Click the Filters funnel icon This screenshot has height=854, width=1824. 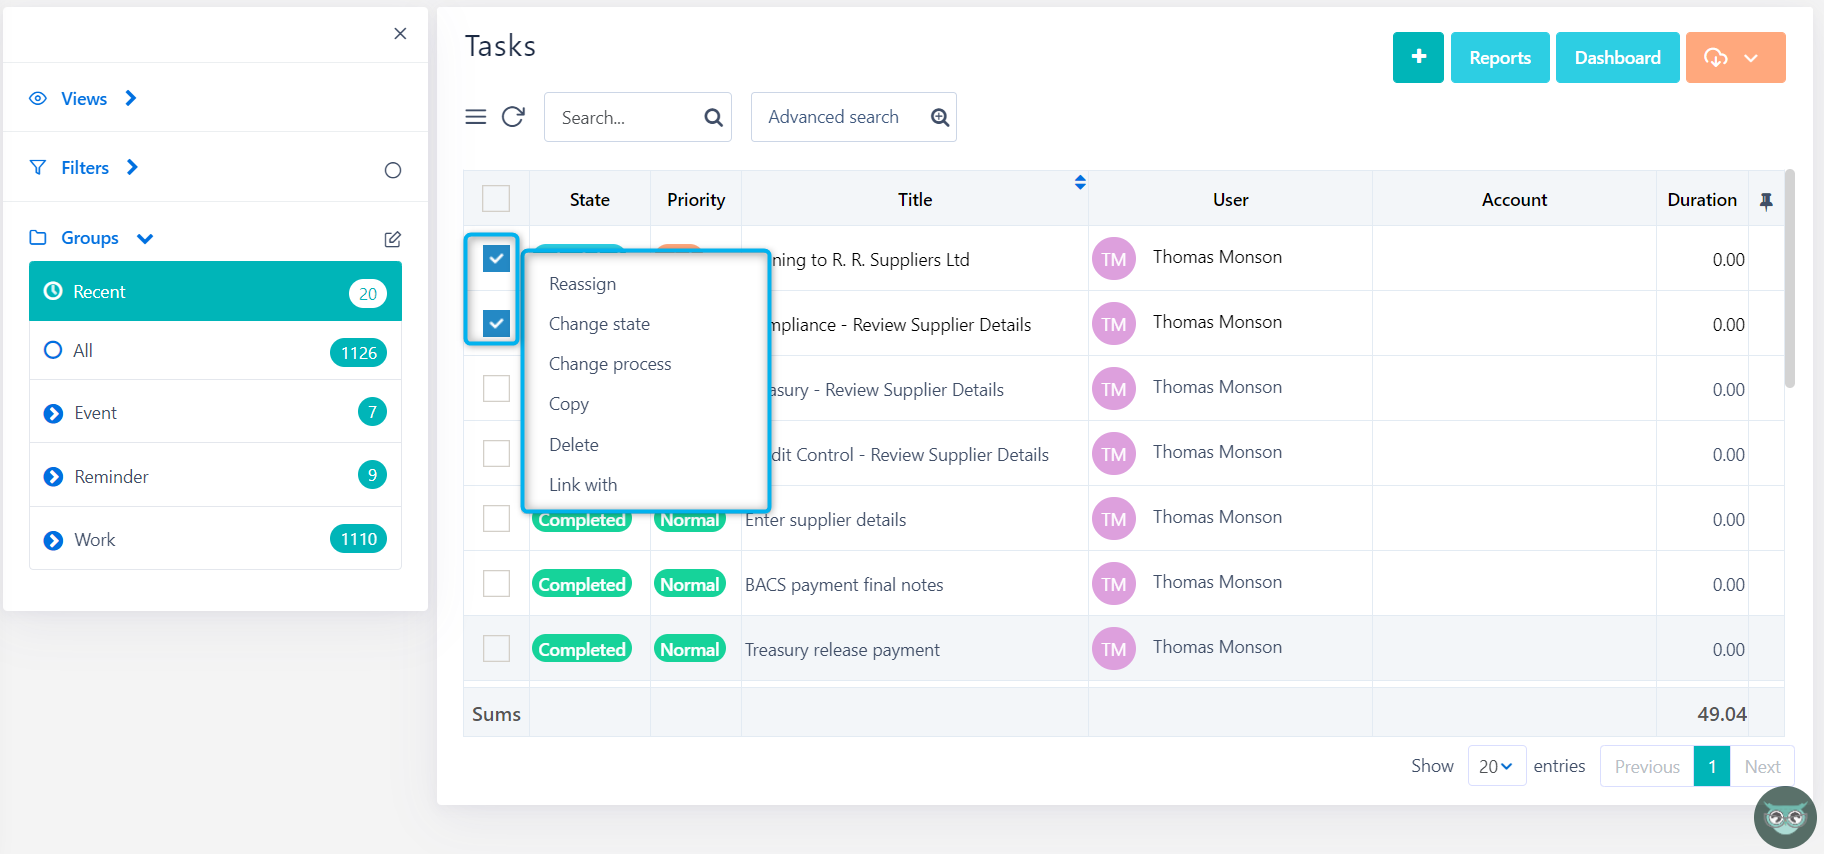tap(38, 168)
